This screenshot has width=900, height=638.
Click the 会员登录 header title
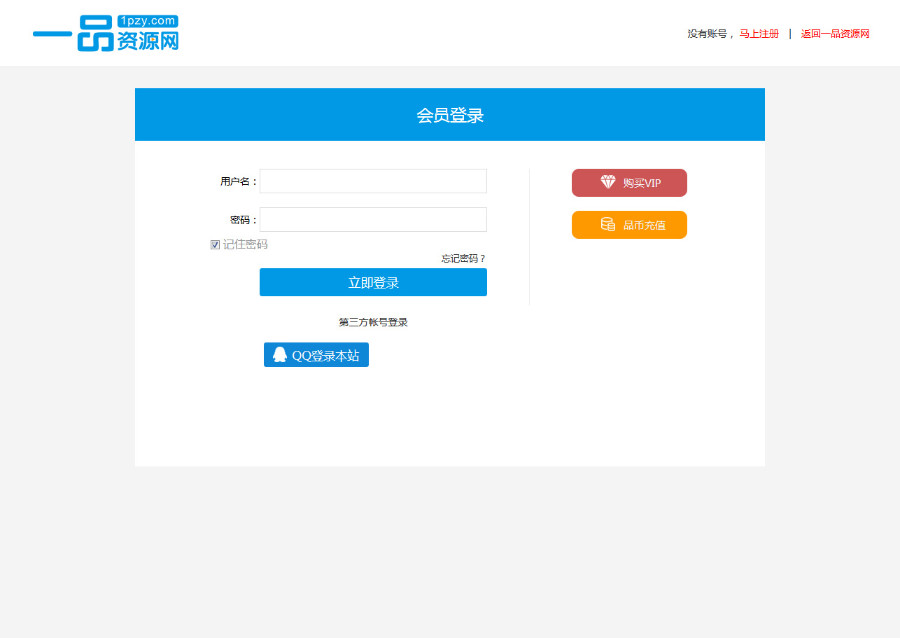point(449,114)
